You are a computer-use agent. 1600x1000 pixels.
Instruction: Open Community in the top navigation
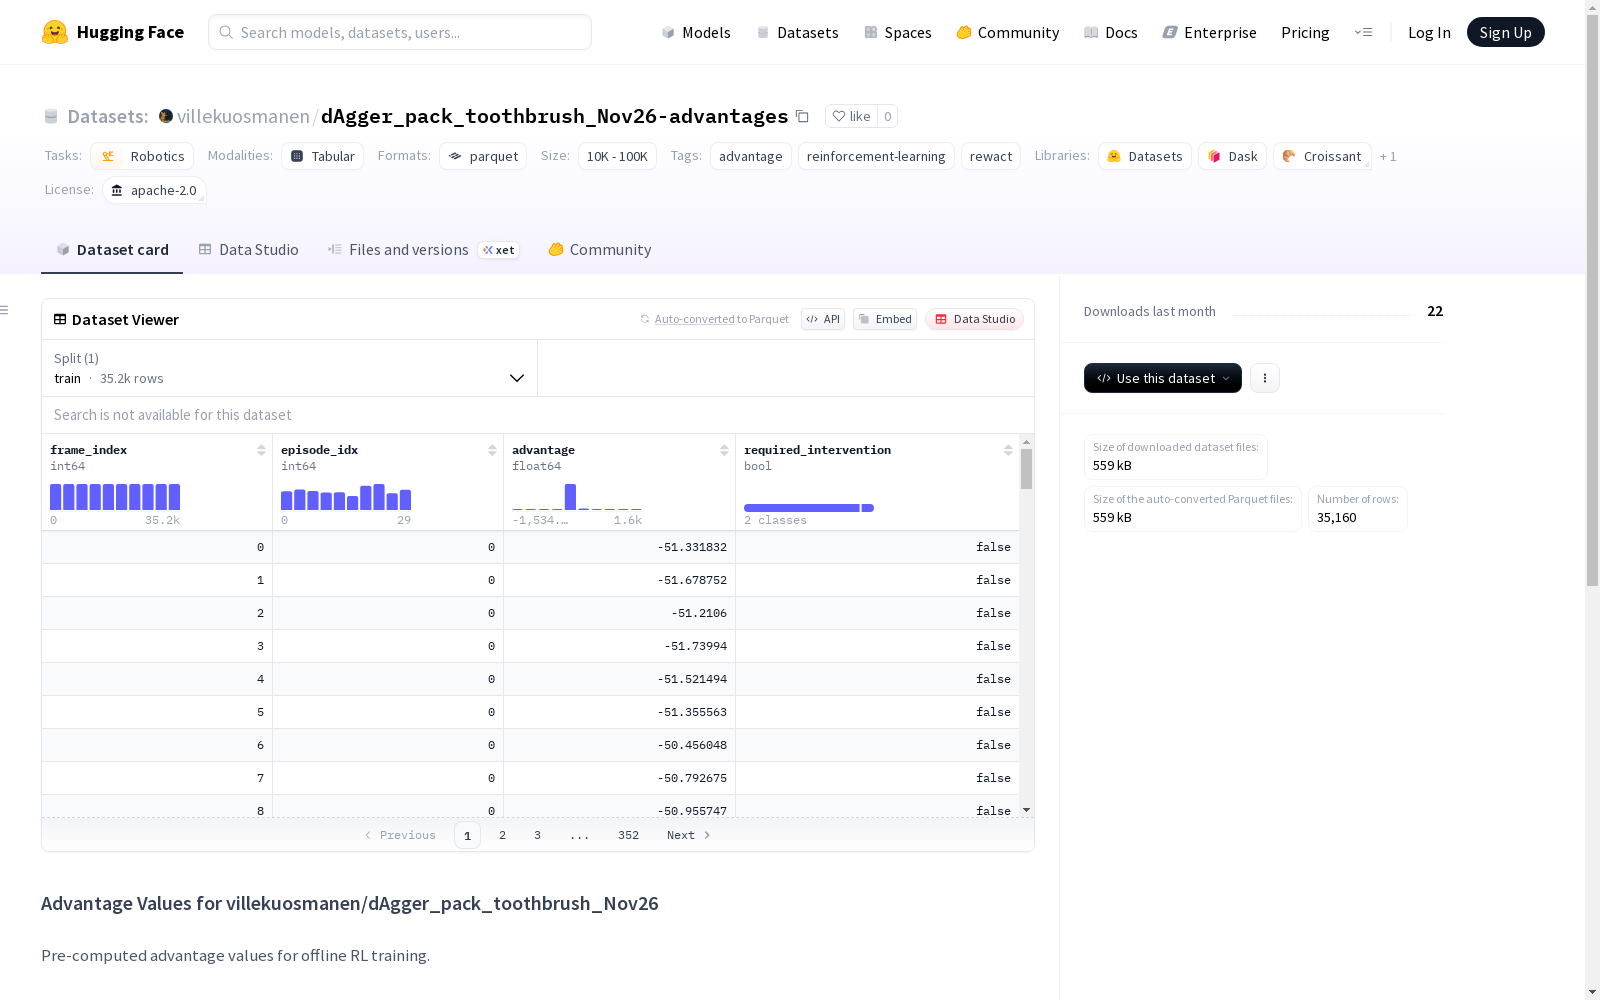[1008, 32]
